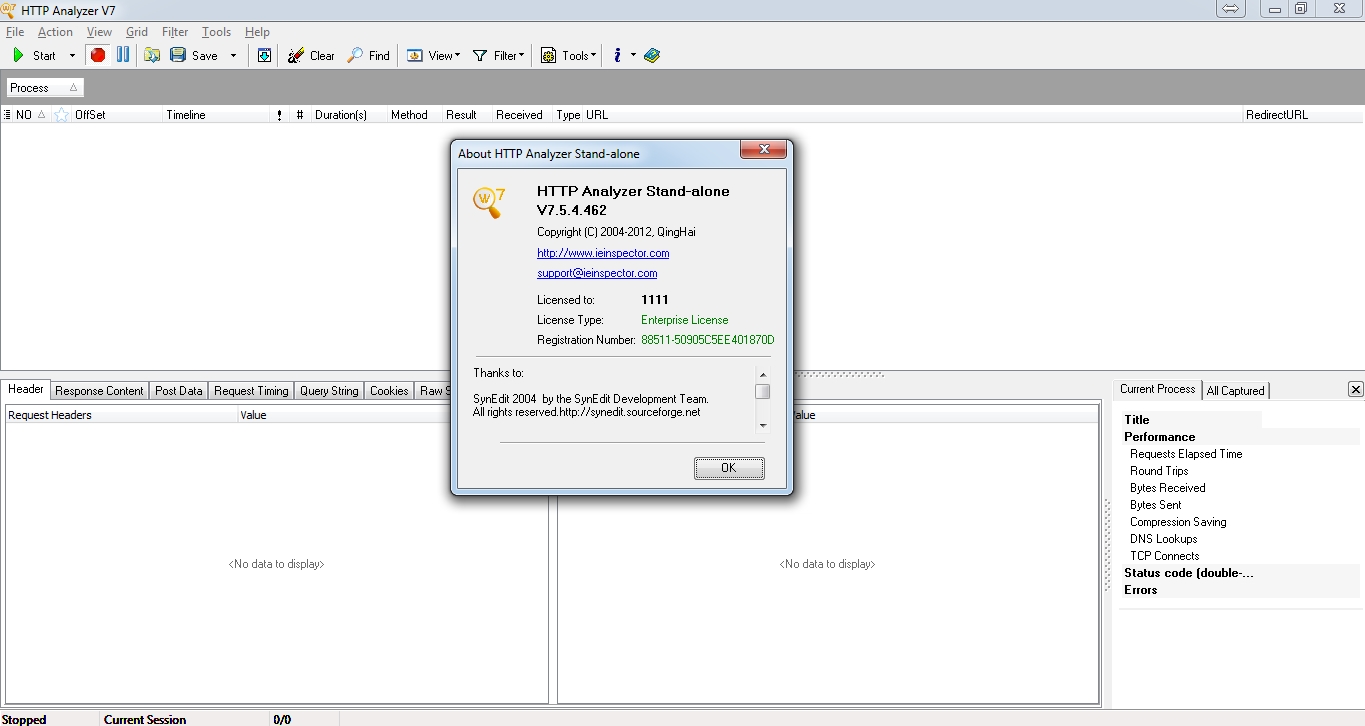
Task: Click the Requests Elapsed Time row
Action: click(x=1239, y=454)
